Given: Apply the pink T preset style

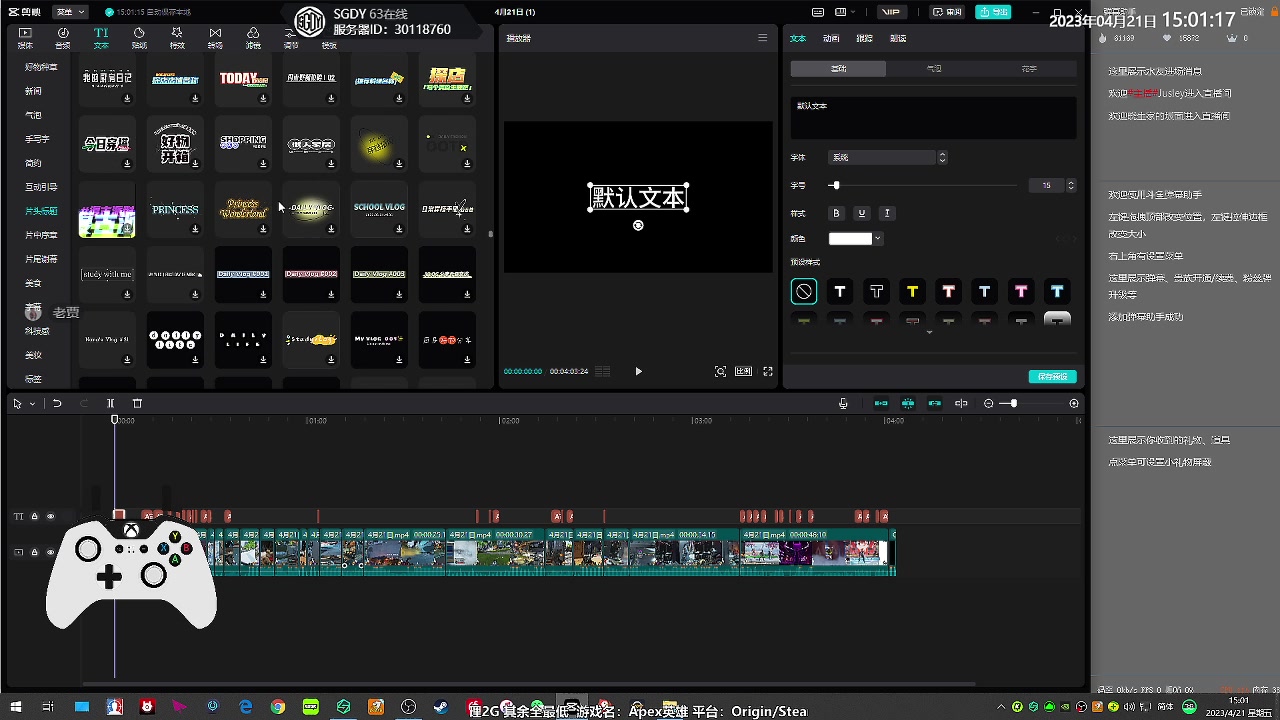Looking at the screenshot, I should tap(1021, 291).
